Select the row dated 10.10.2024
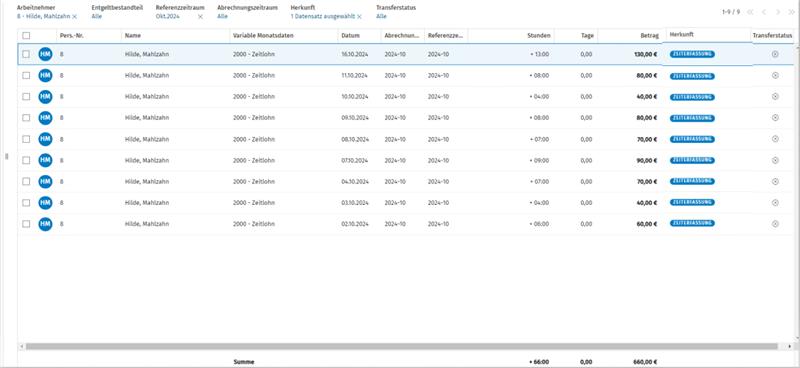Viewport: 800px width, 368px height. click(27, 96)
